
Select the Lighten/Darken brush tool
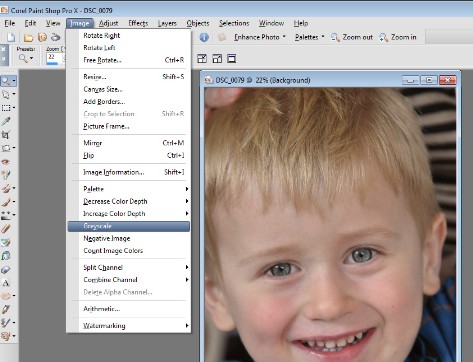coord(6,215)
